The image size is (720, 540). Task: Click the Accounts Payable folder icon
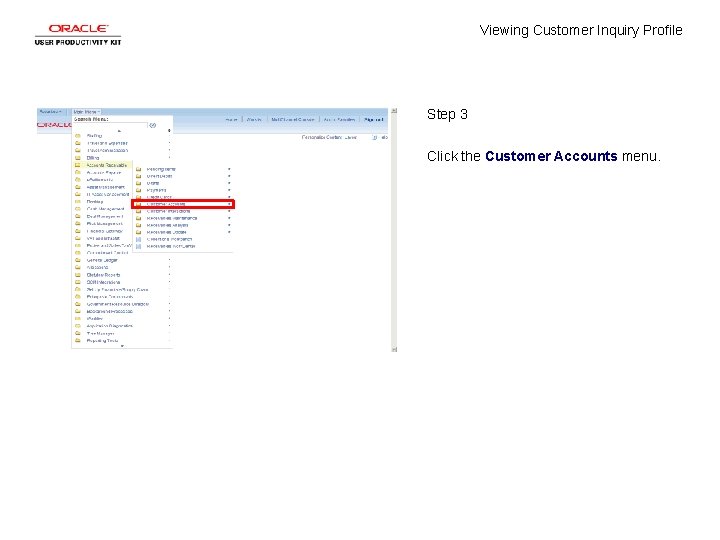pyautogui.click(x=78, y=172)
